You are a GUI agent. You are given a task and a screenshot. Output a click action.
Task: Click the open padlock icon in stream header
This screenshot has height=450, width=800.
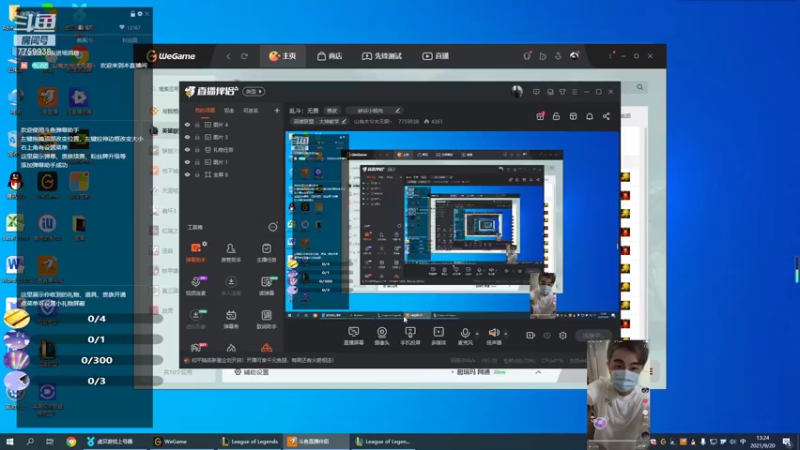[x=556, y=116]
